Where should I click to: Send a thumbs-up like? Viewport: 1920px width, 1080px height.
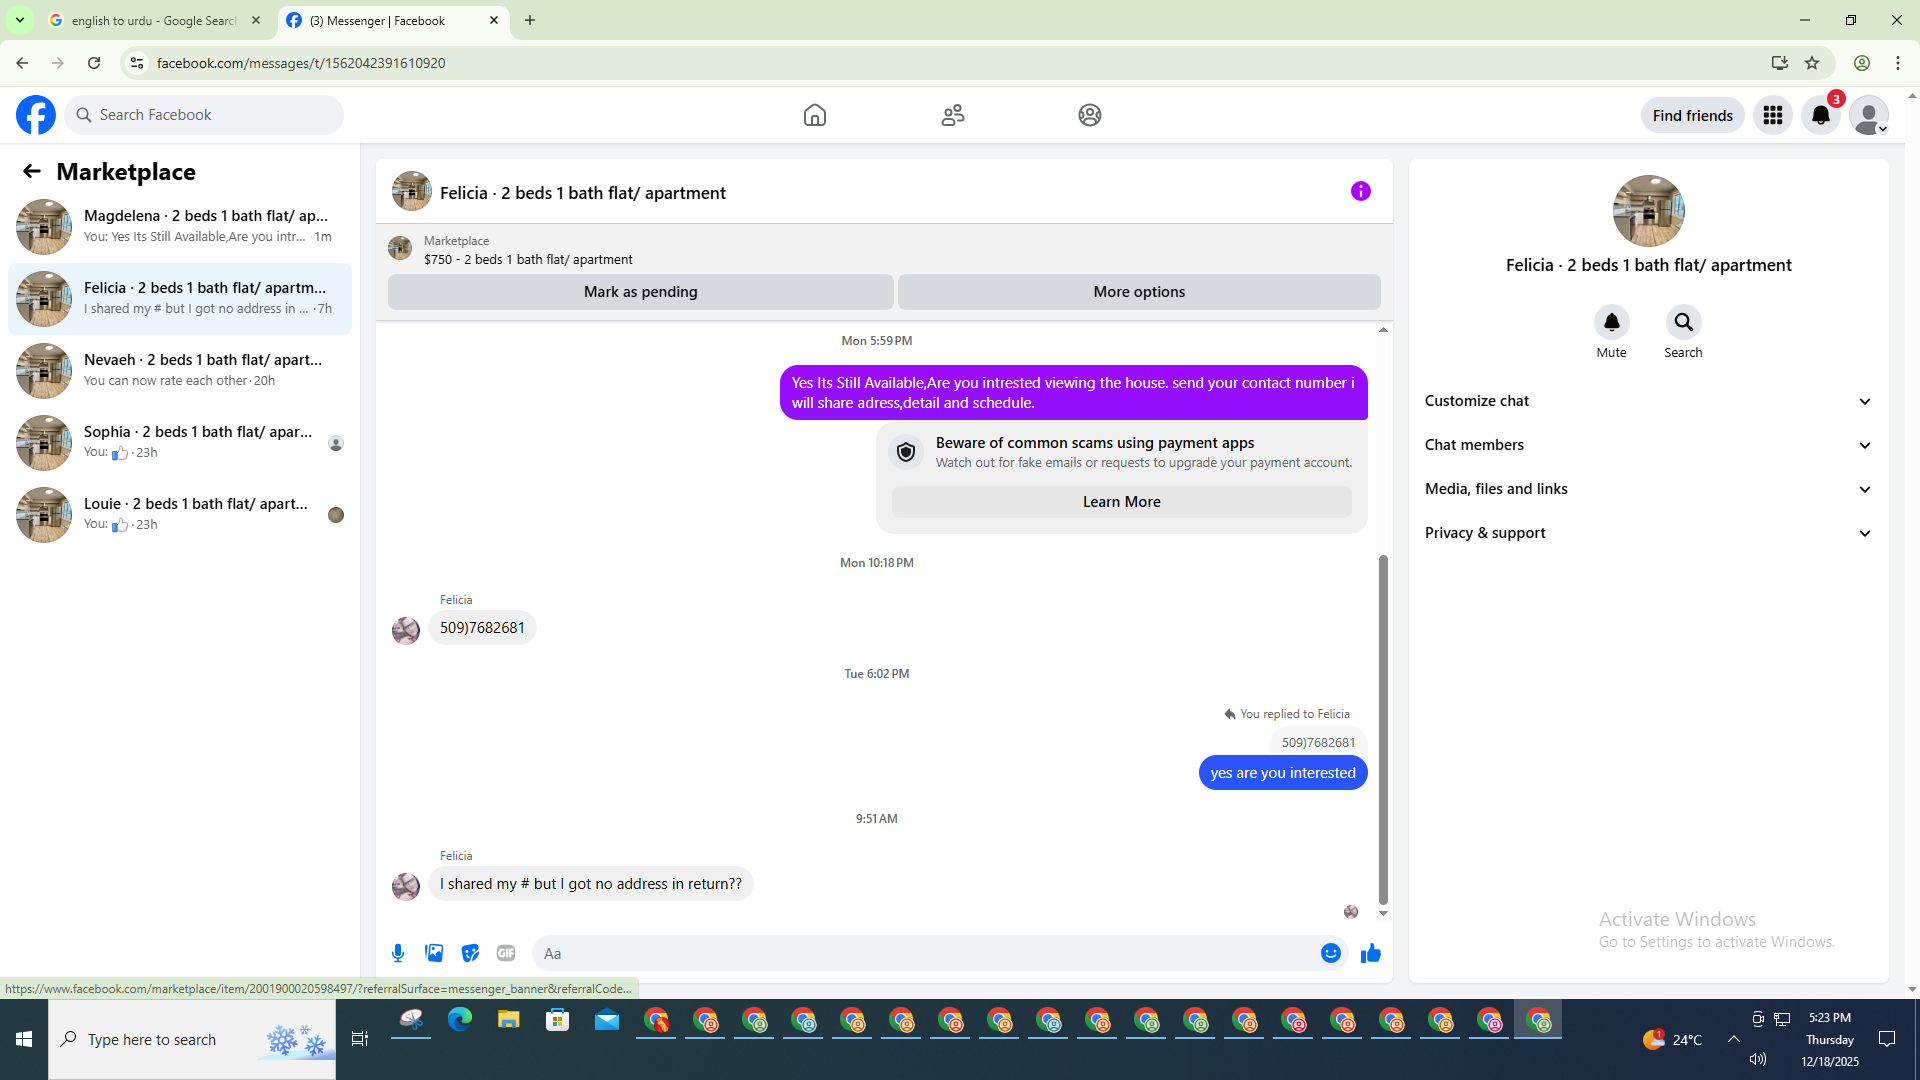1371,953
